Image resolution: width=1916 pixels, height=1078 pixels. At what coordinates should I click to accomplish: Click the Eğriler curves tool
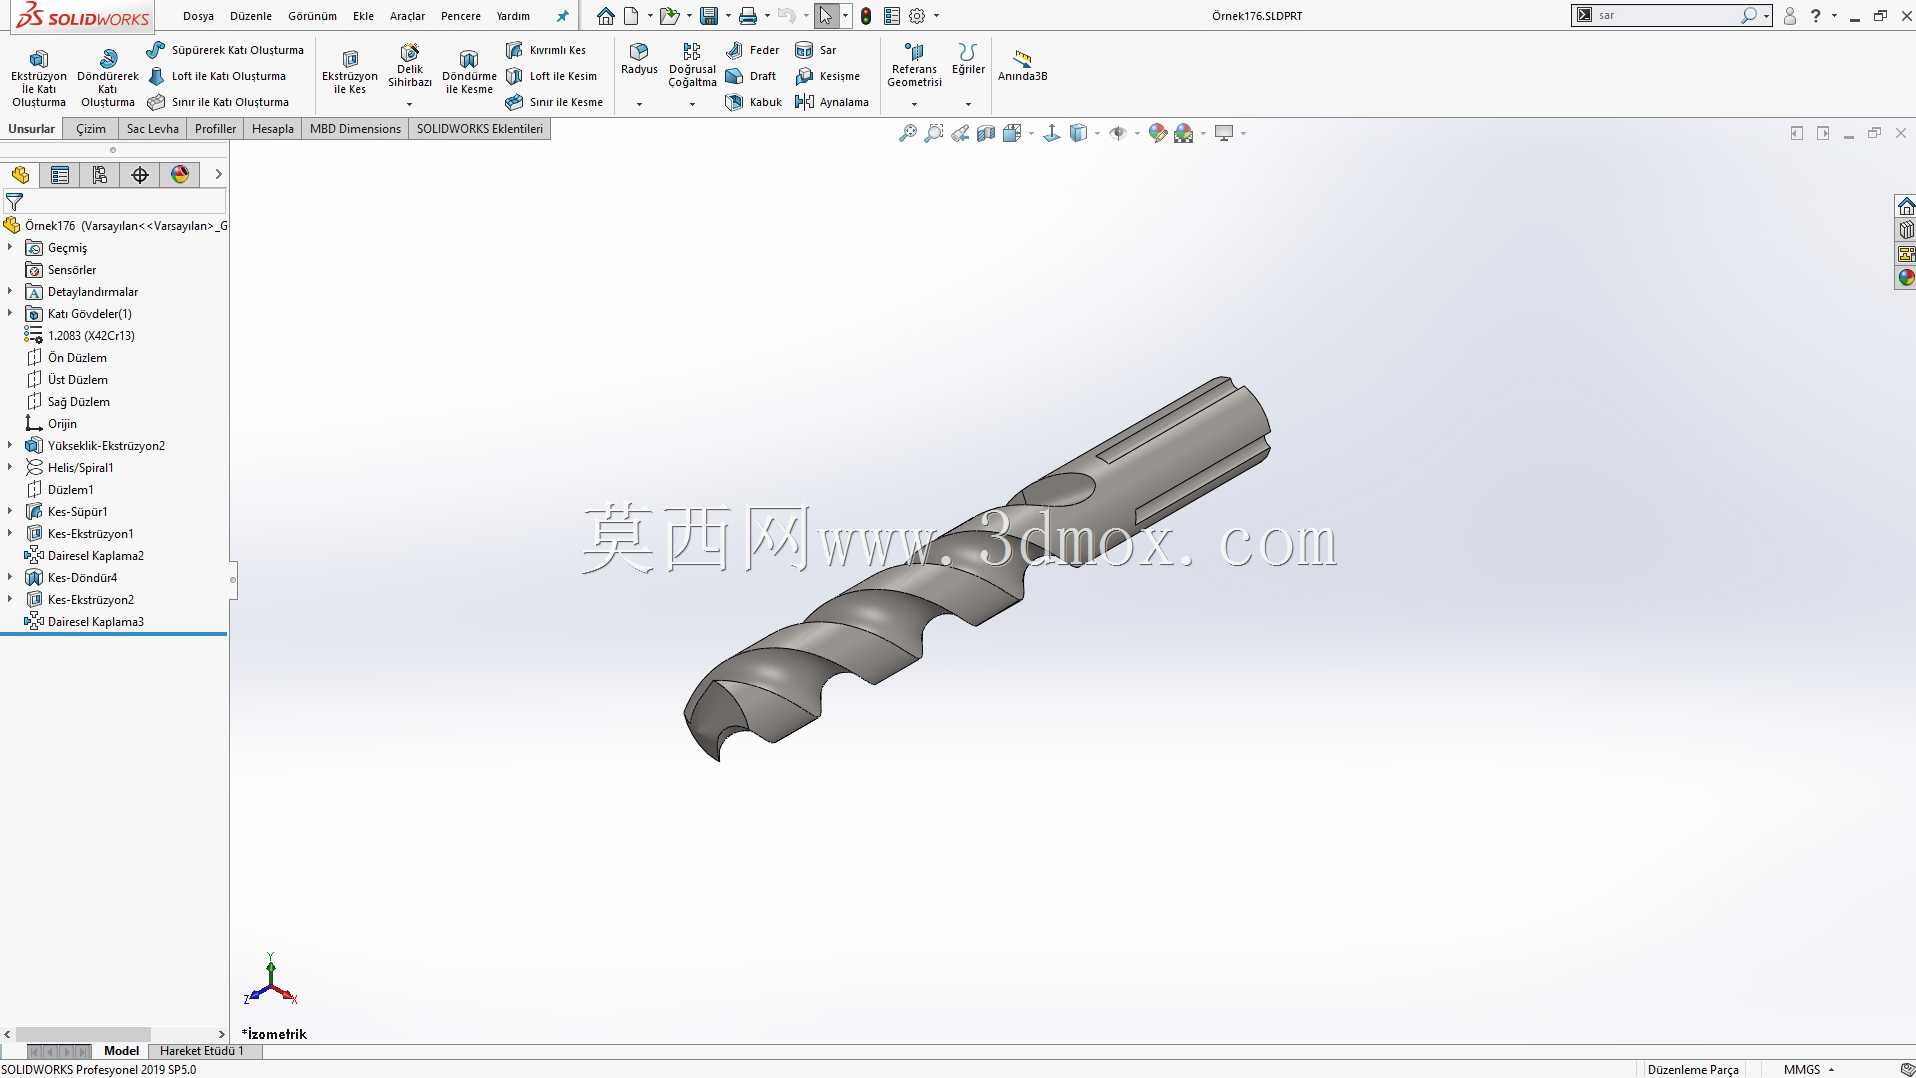point(968,59)
